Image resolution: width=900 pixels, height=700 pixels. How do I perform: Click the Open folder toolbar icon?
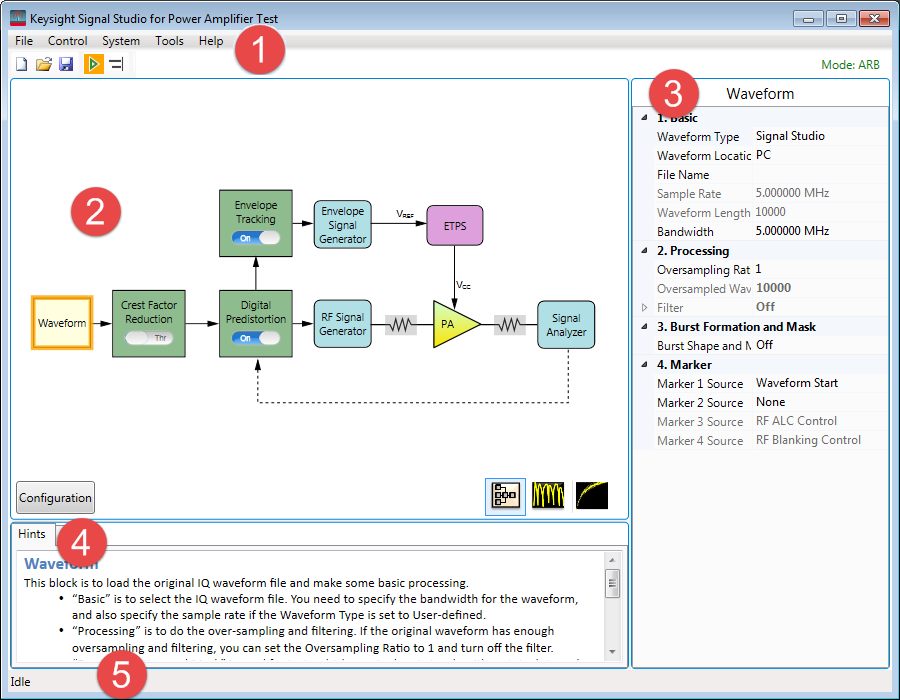pos(44,65)
